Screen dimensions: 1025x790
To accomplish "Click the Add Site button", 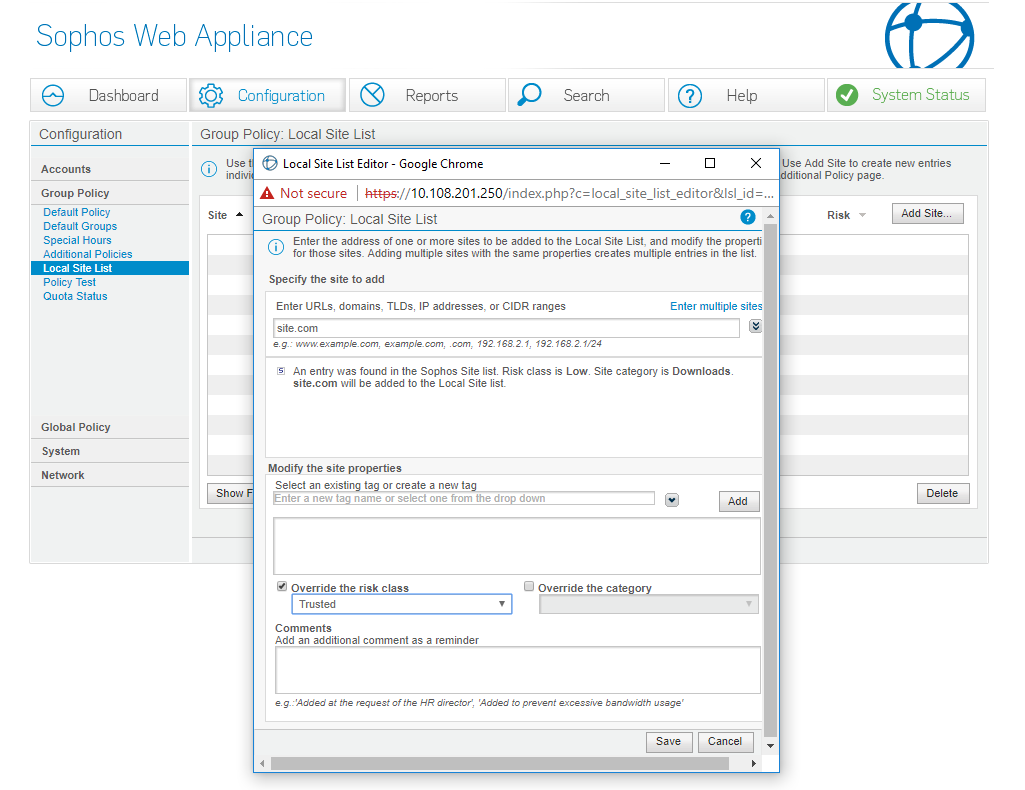I will [927, 213].
